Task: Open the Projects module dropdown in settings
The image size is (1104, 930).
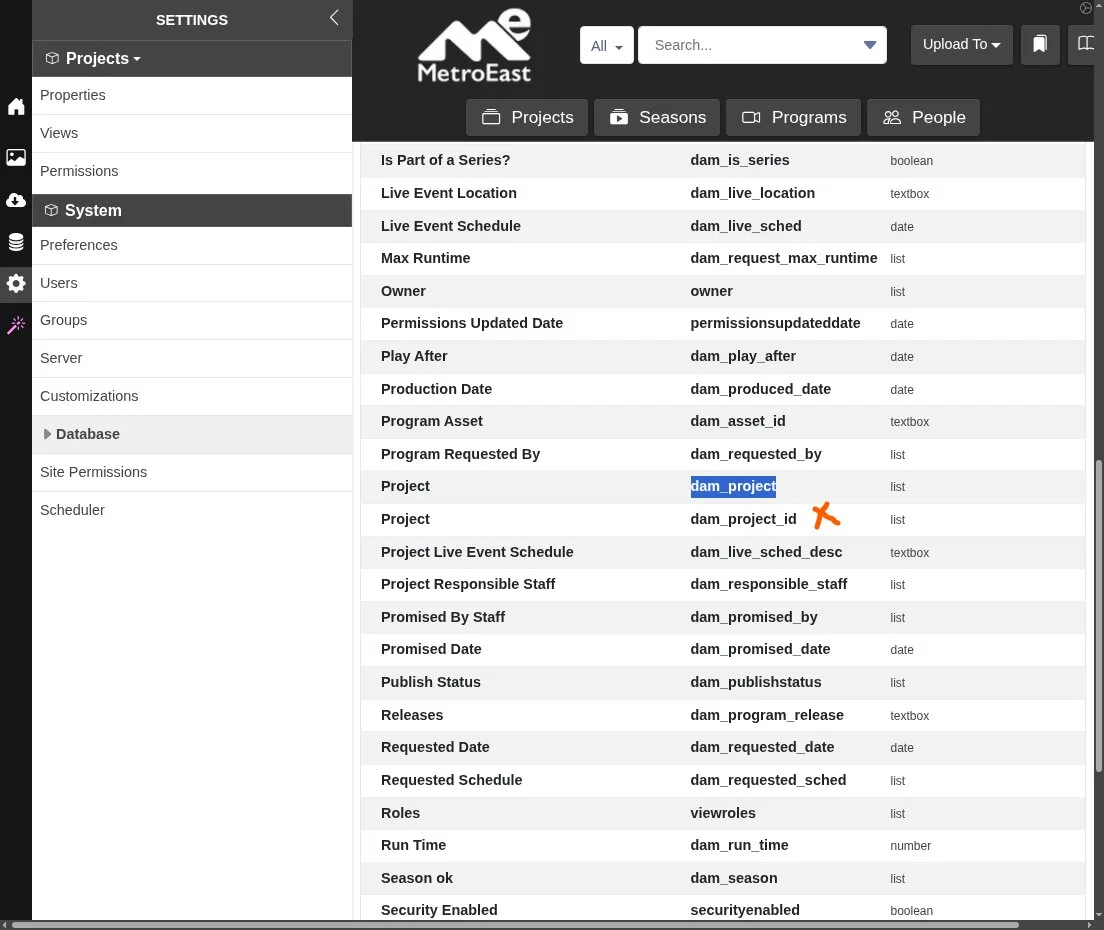Action: (102, 59)
